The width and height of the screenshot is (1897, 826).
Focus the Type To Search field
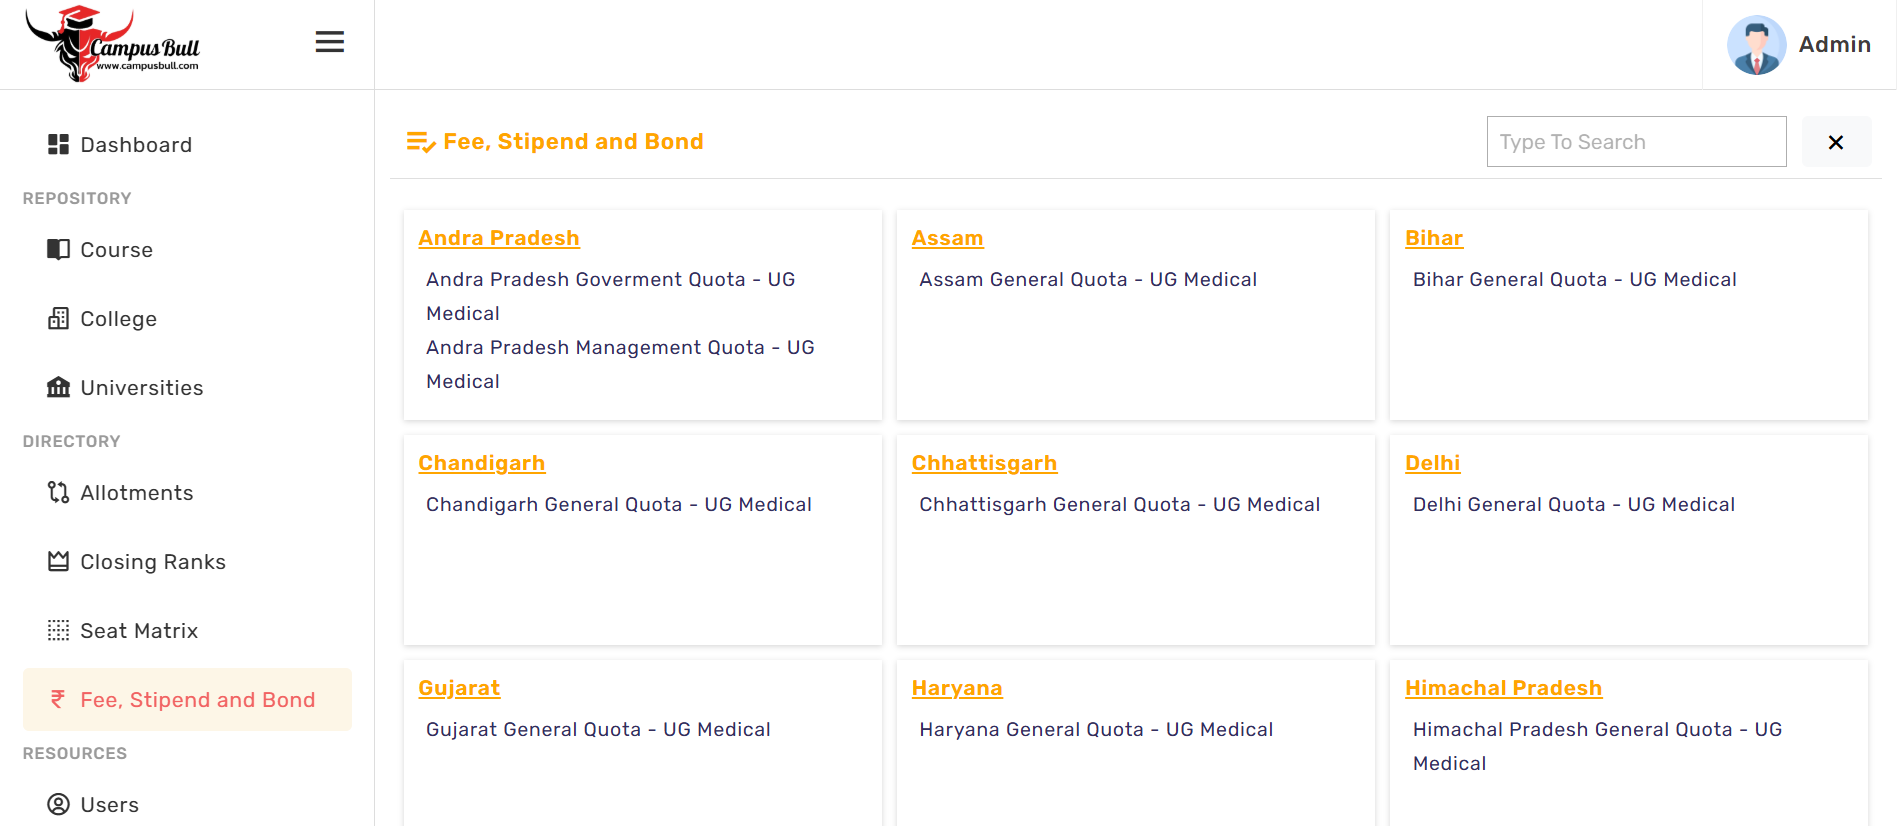(x=1636, y=142)
